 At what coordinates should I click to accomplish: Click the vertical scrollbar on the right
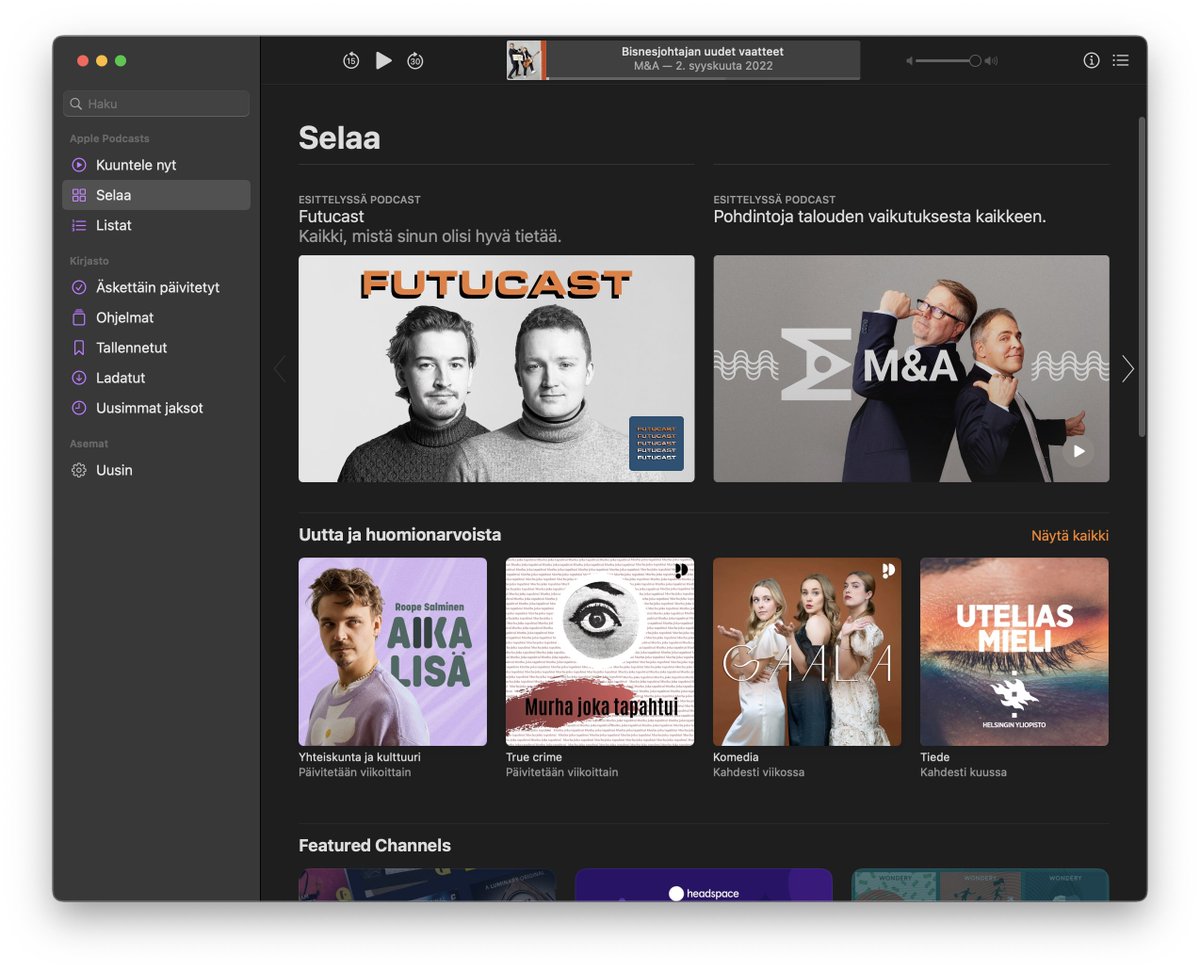pyautogui.click(x=1142, y=276)
